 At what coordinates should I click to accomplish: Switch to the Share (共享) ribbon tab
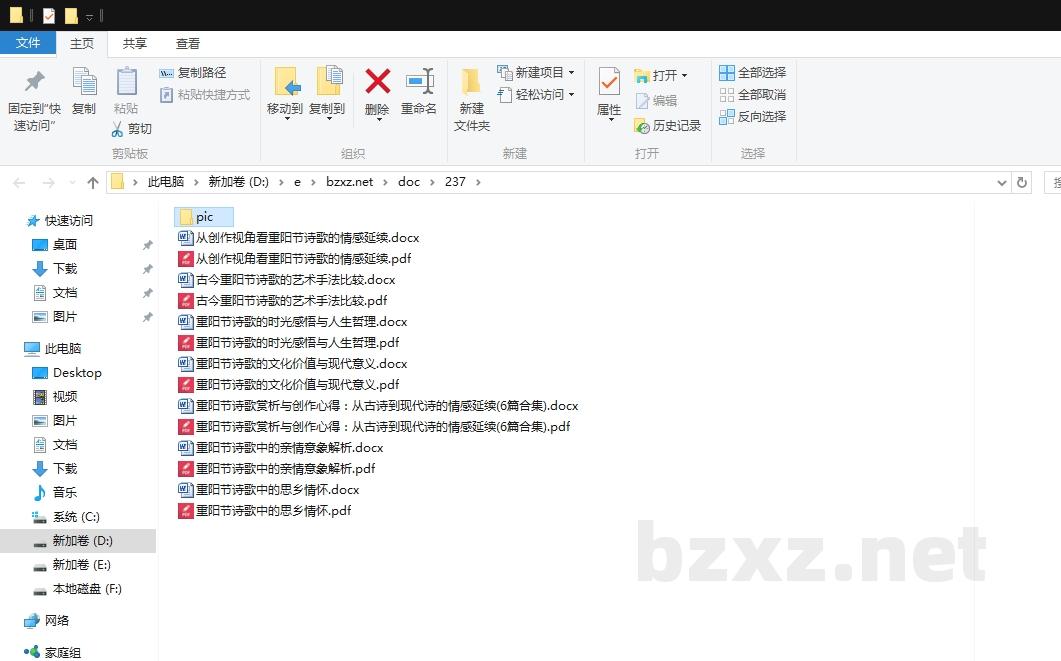(x=135, y=43)
